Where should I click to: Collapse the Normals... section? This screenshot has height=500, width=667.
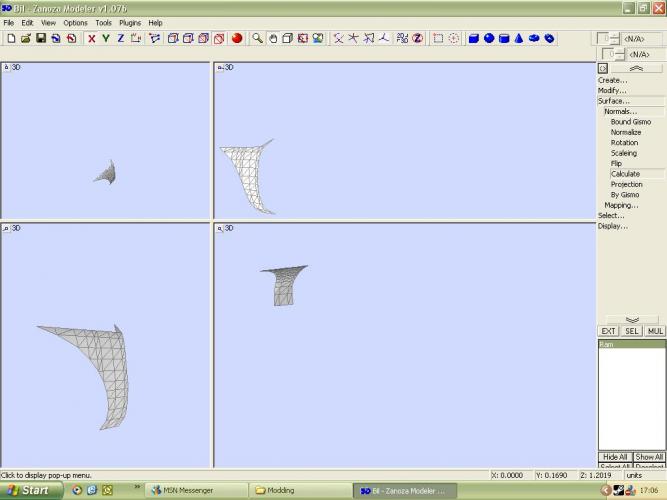[620, 111]
